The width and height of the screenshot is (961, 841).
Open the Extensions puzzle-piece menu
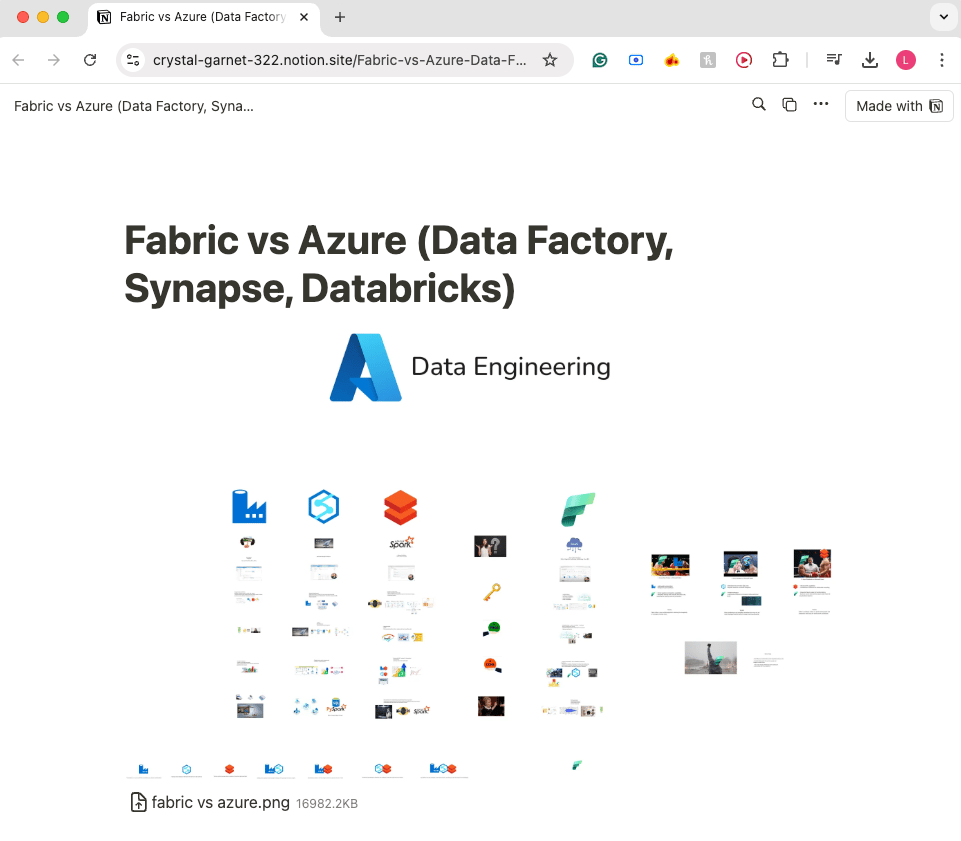780,60
